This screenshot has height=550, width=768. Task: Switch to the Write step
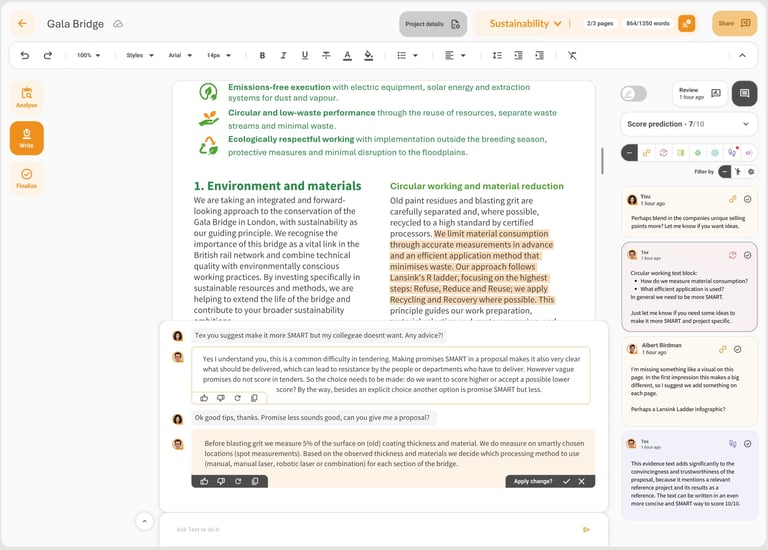coord(26,138)
